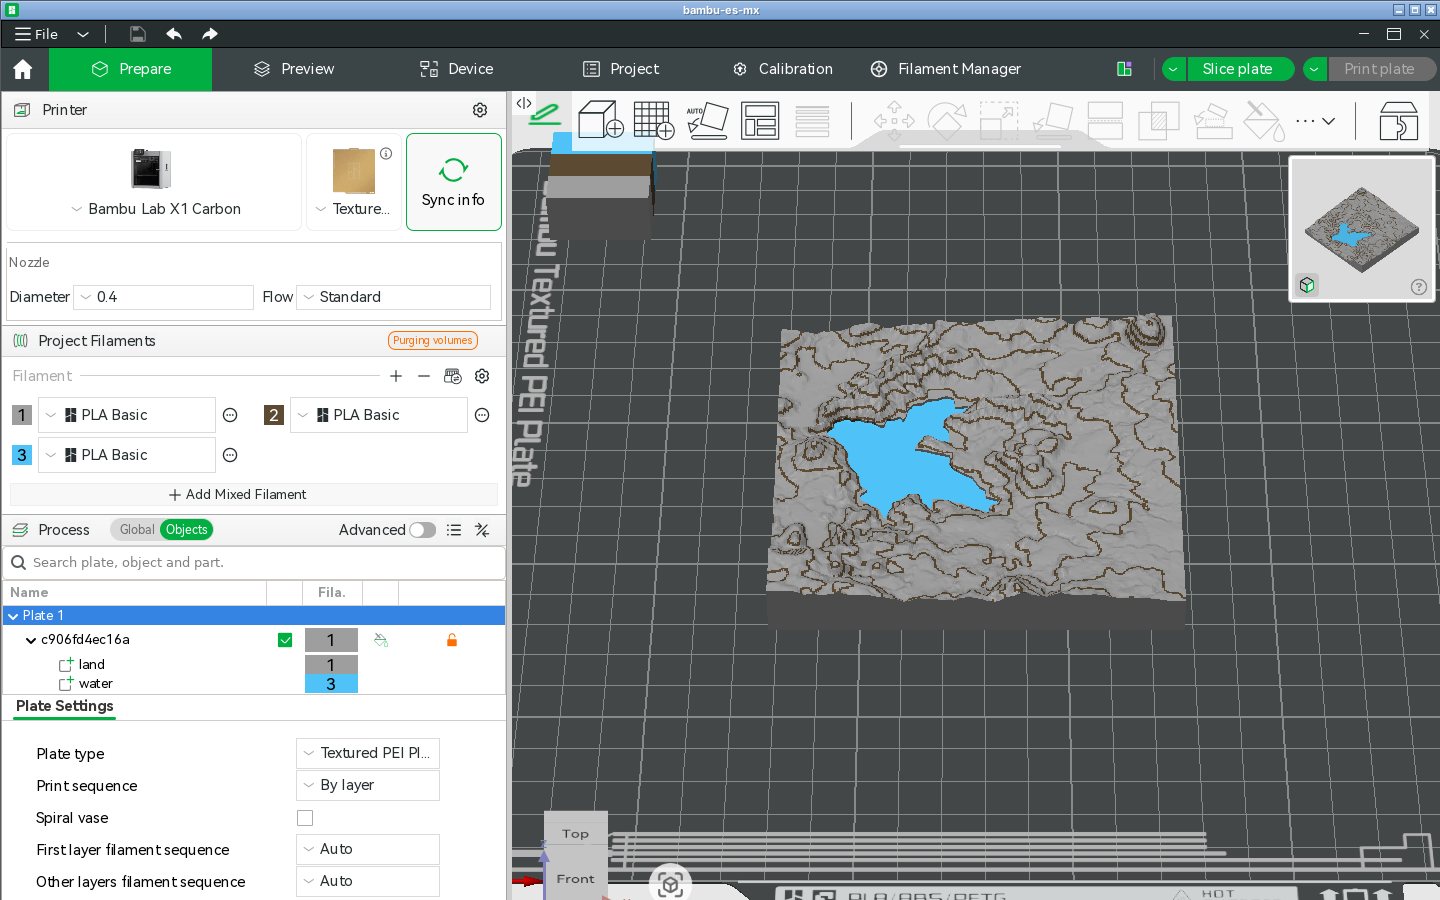Image resolution: width=1440 pixels, height=900 pixels.
Task: Click the Add cube primitive icon
Action: [600, 120]
